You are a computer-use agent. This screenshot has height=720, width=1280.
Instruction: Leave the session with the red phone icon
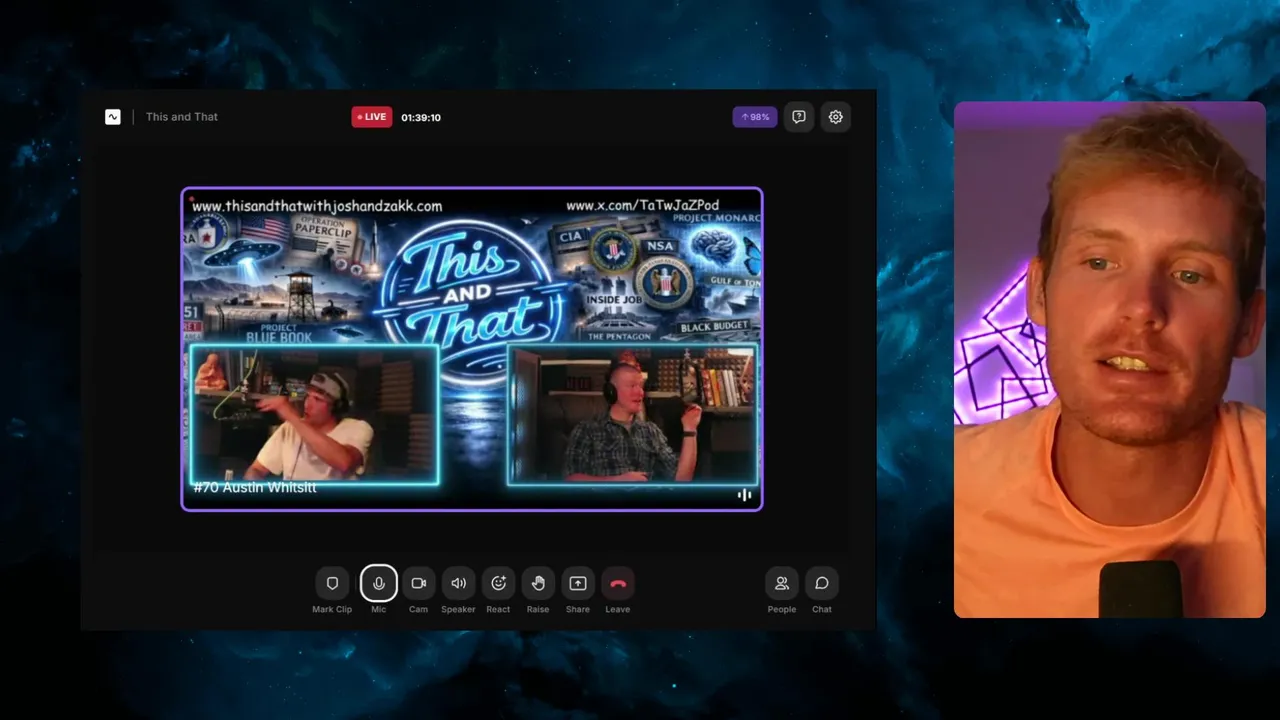[x=618, y=583]
